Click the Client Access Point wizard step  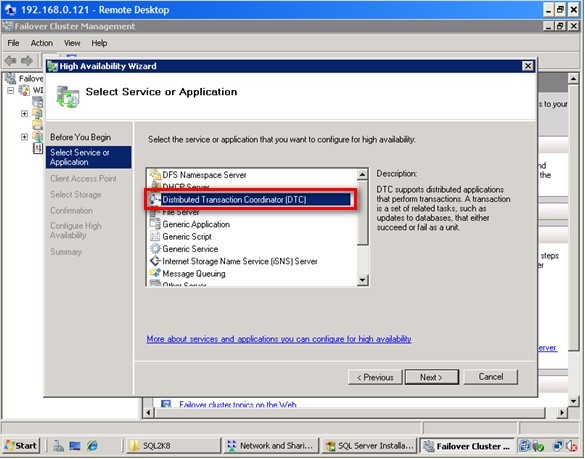[83, 179]
